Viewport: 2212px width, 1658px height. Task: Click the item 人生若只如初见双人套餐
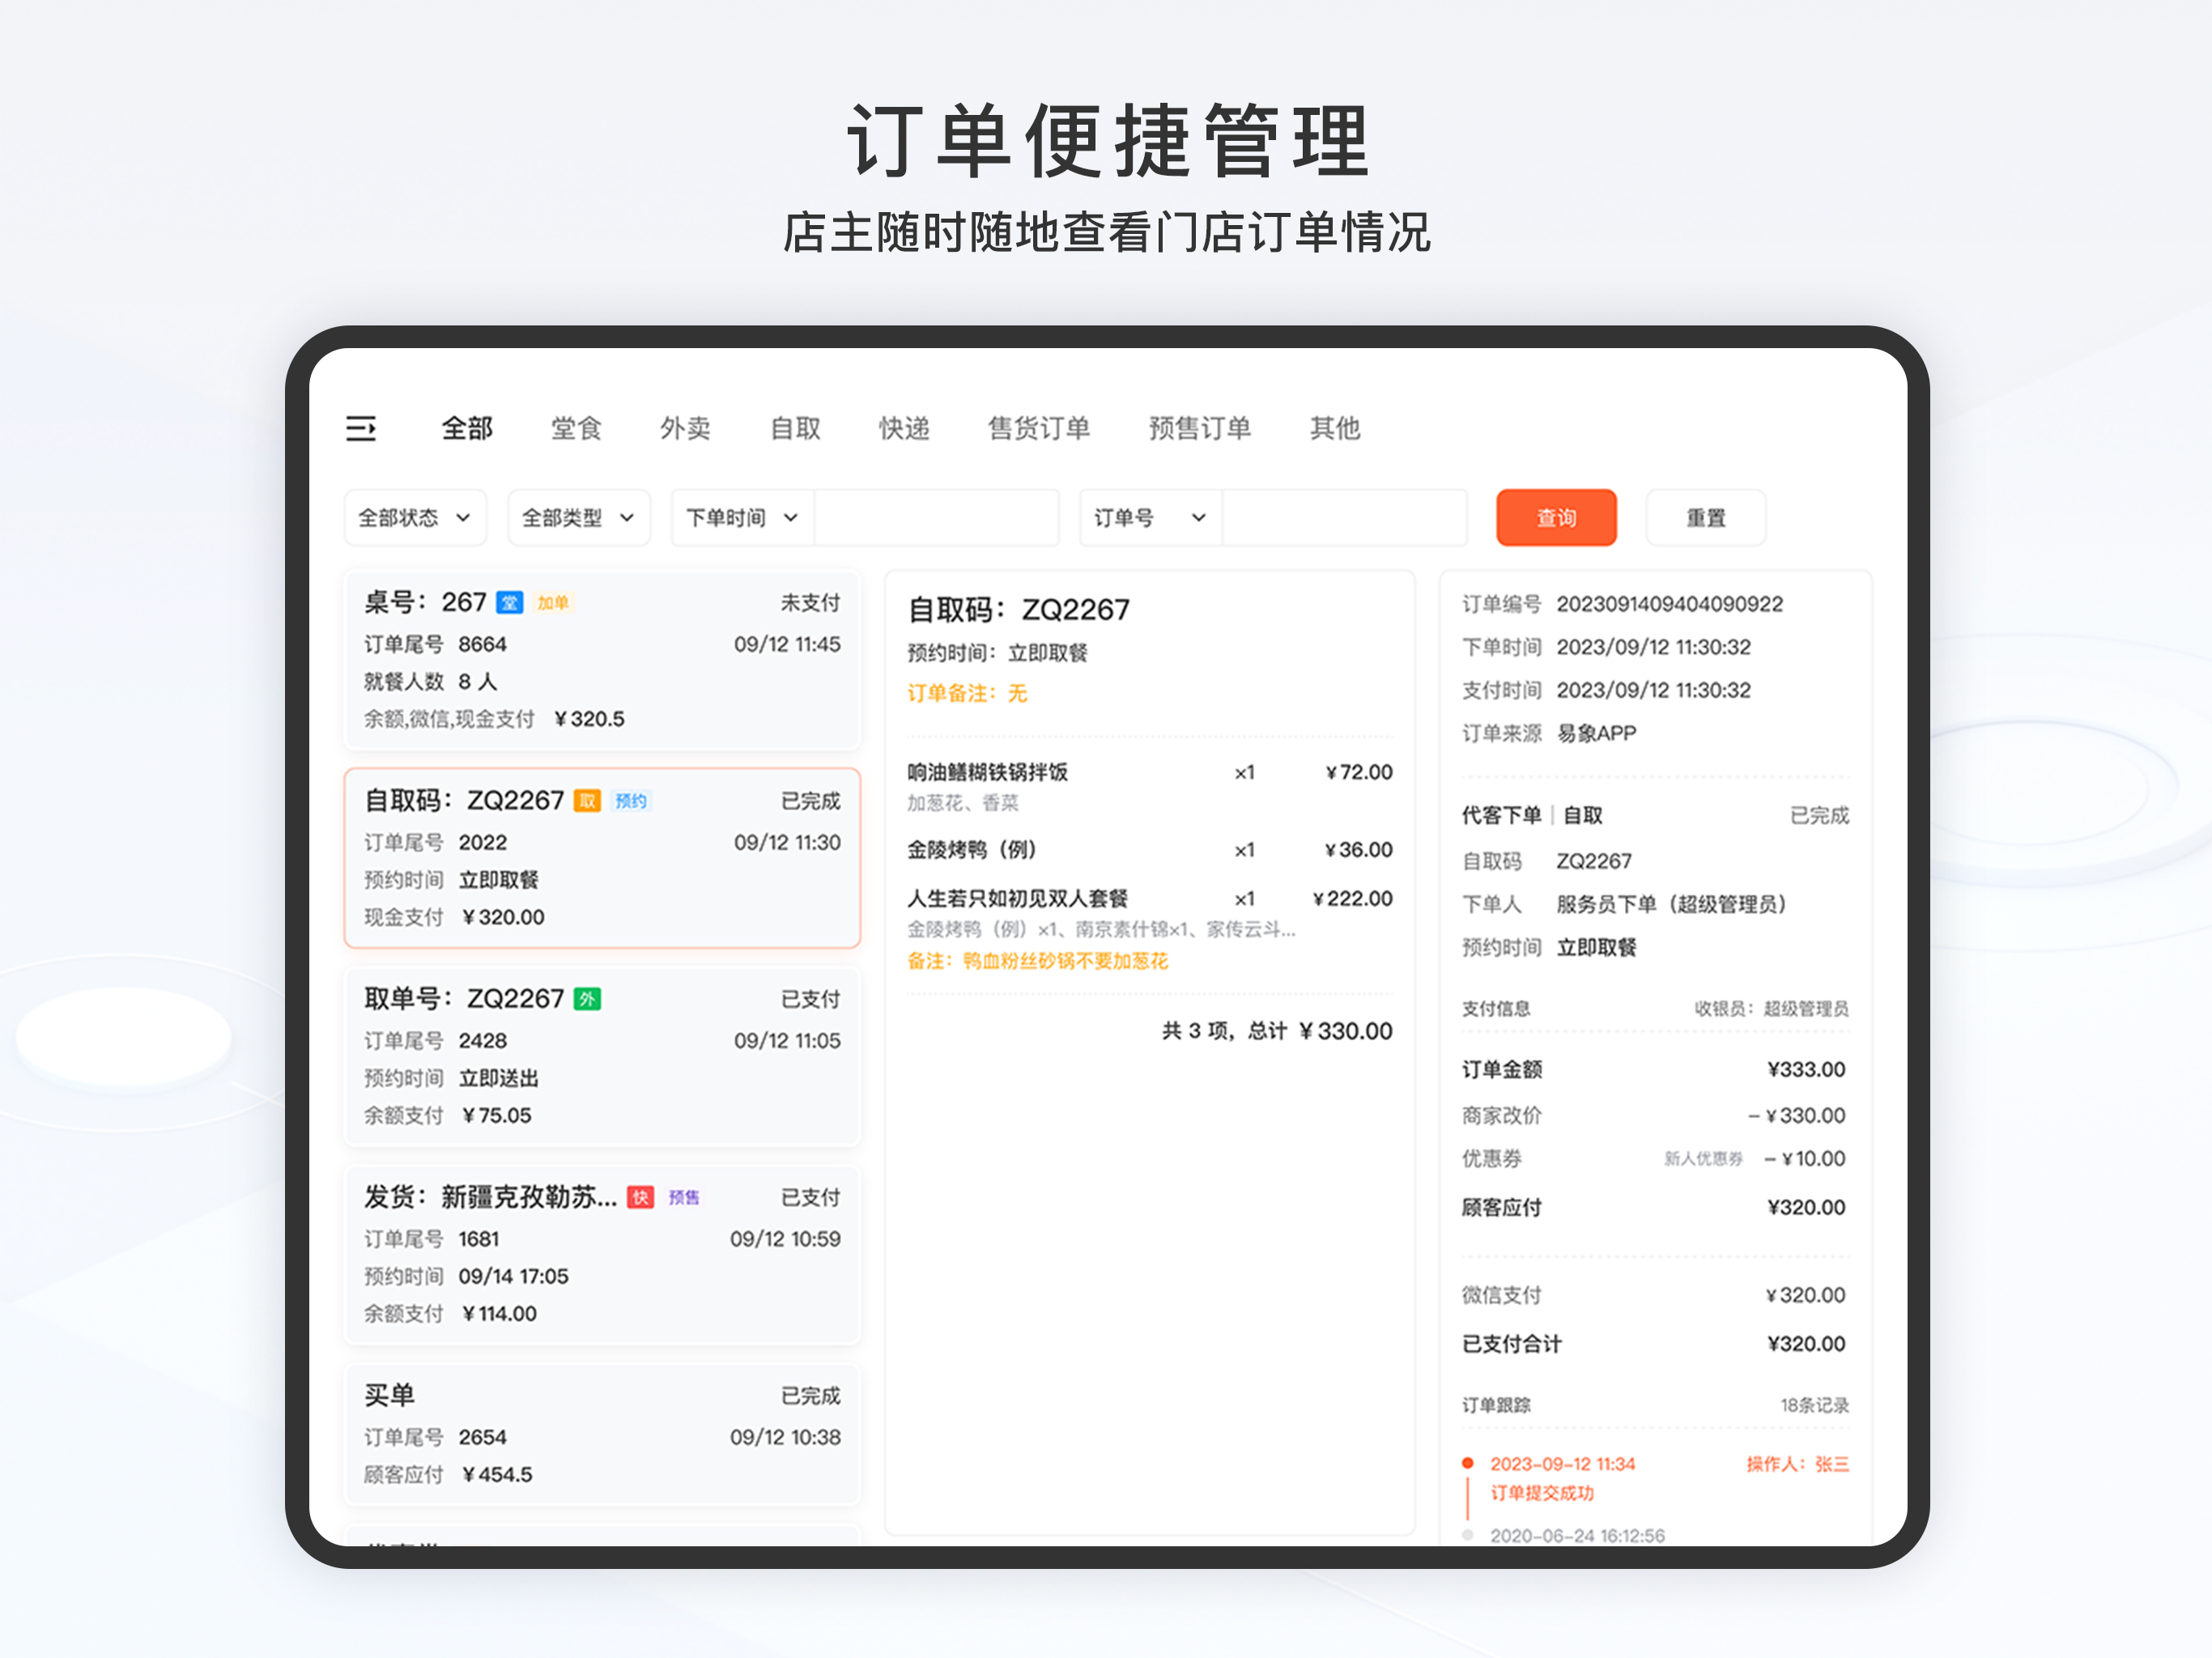pyautogui.click(x=1017, y=898)
